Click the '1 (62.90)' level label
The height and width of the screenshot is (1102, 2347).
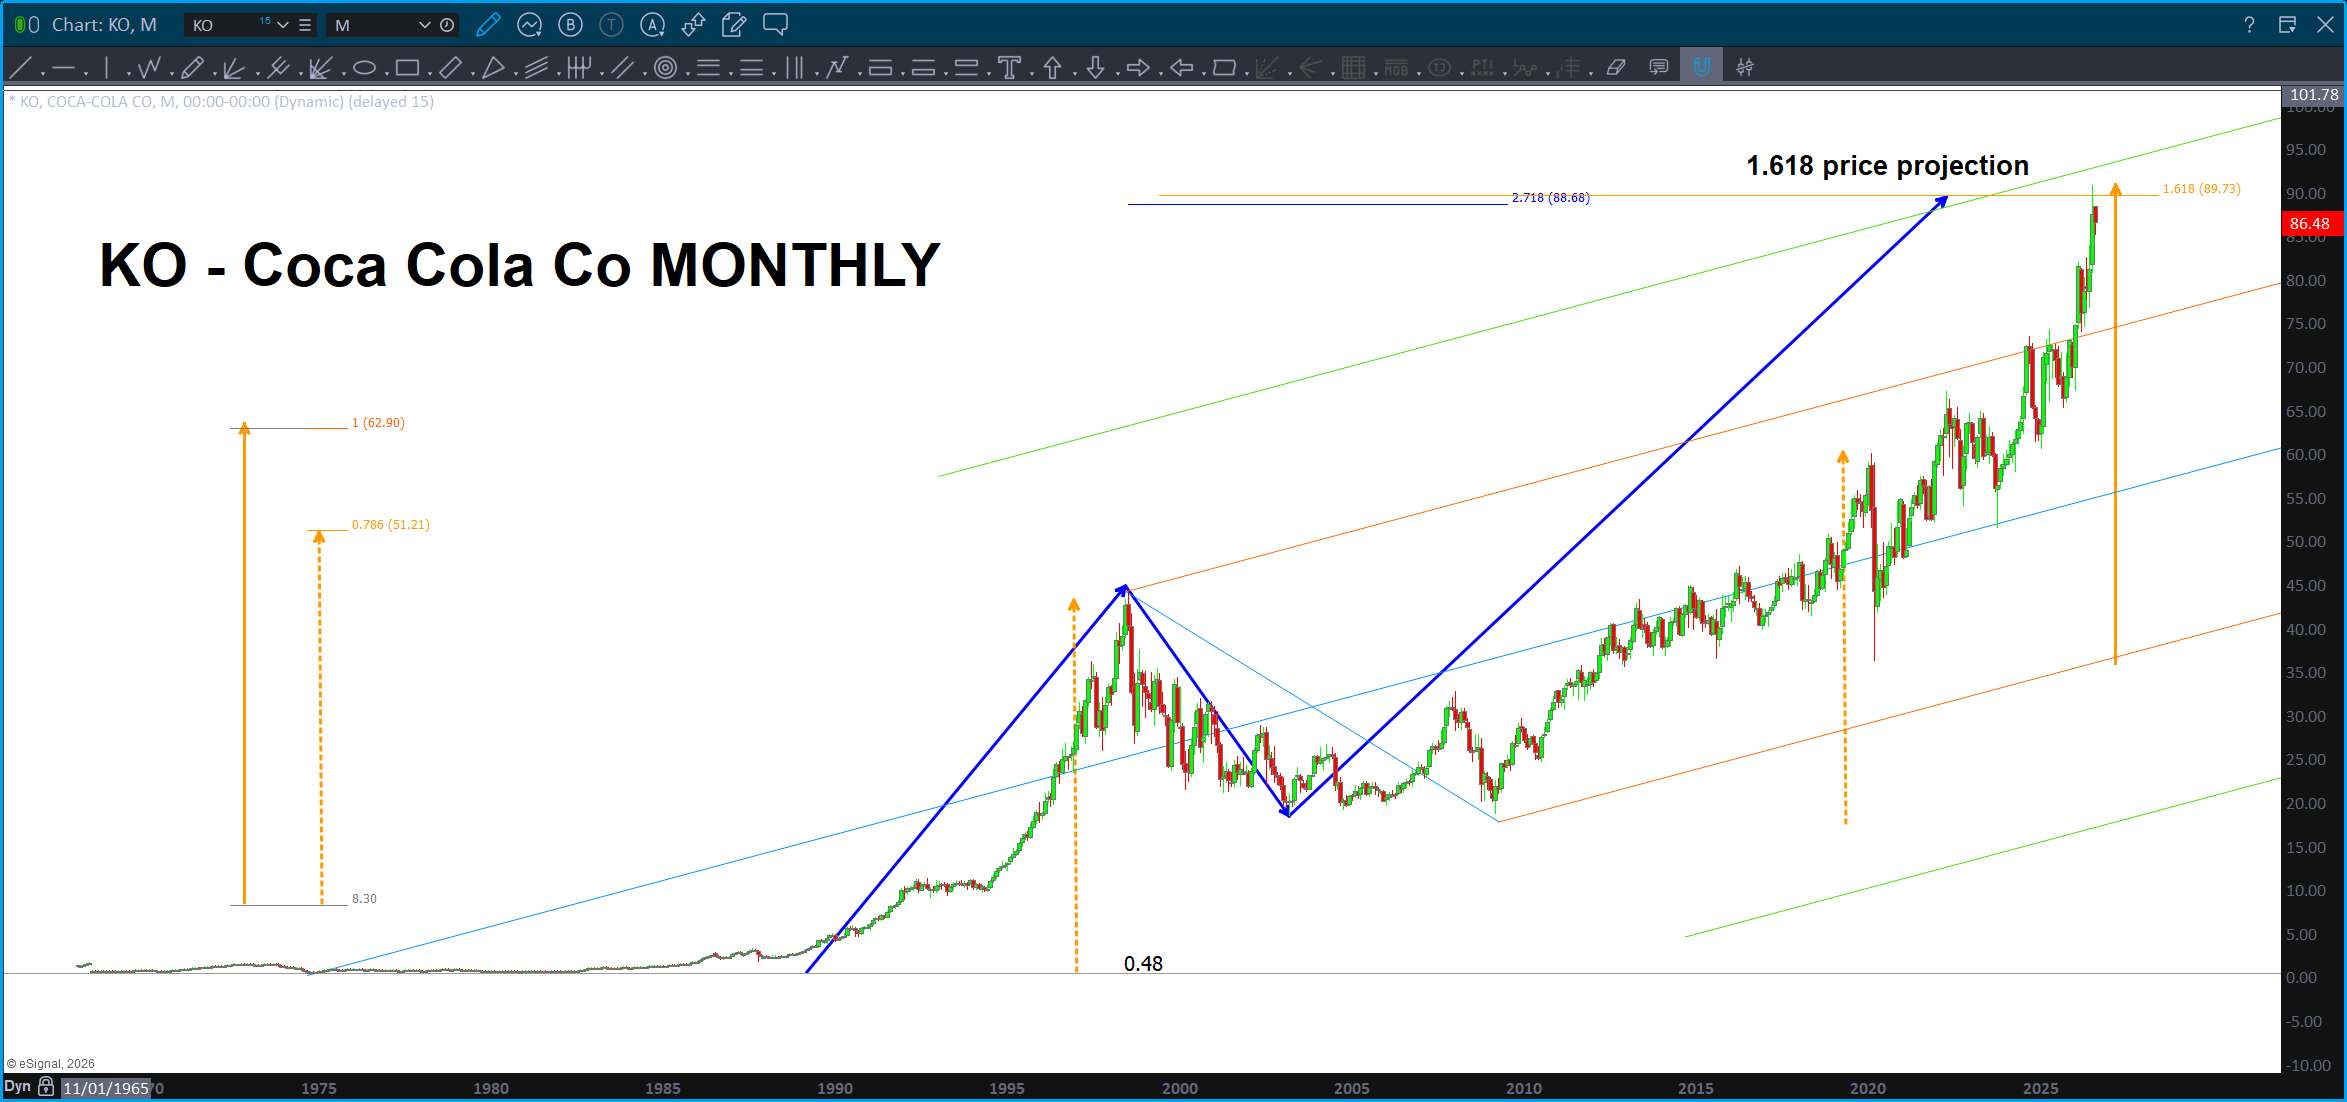point(378,423)
